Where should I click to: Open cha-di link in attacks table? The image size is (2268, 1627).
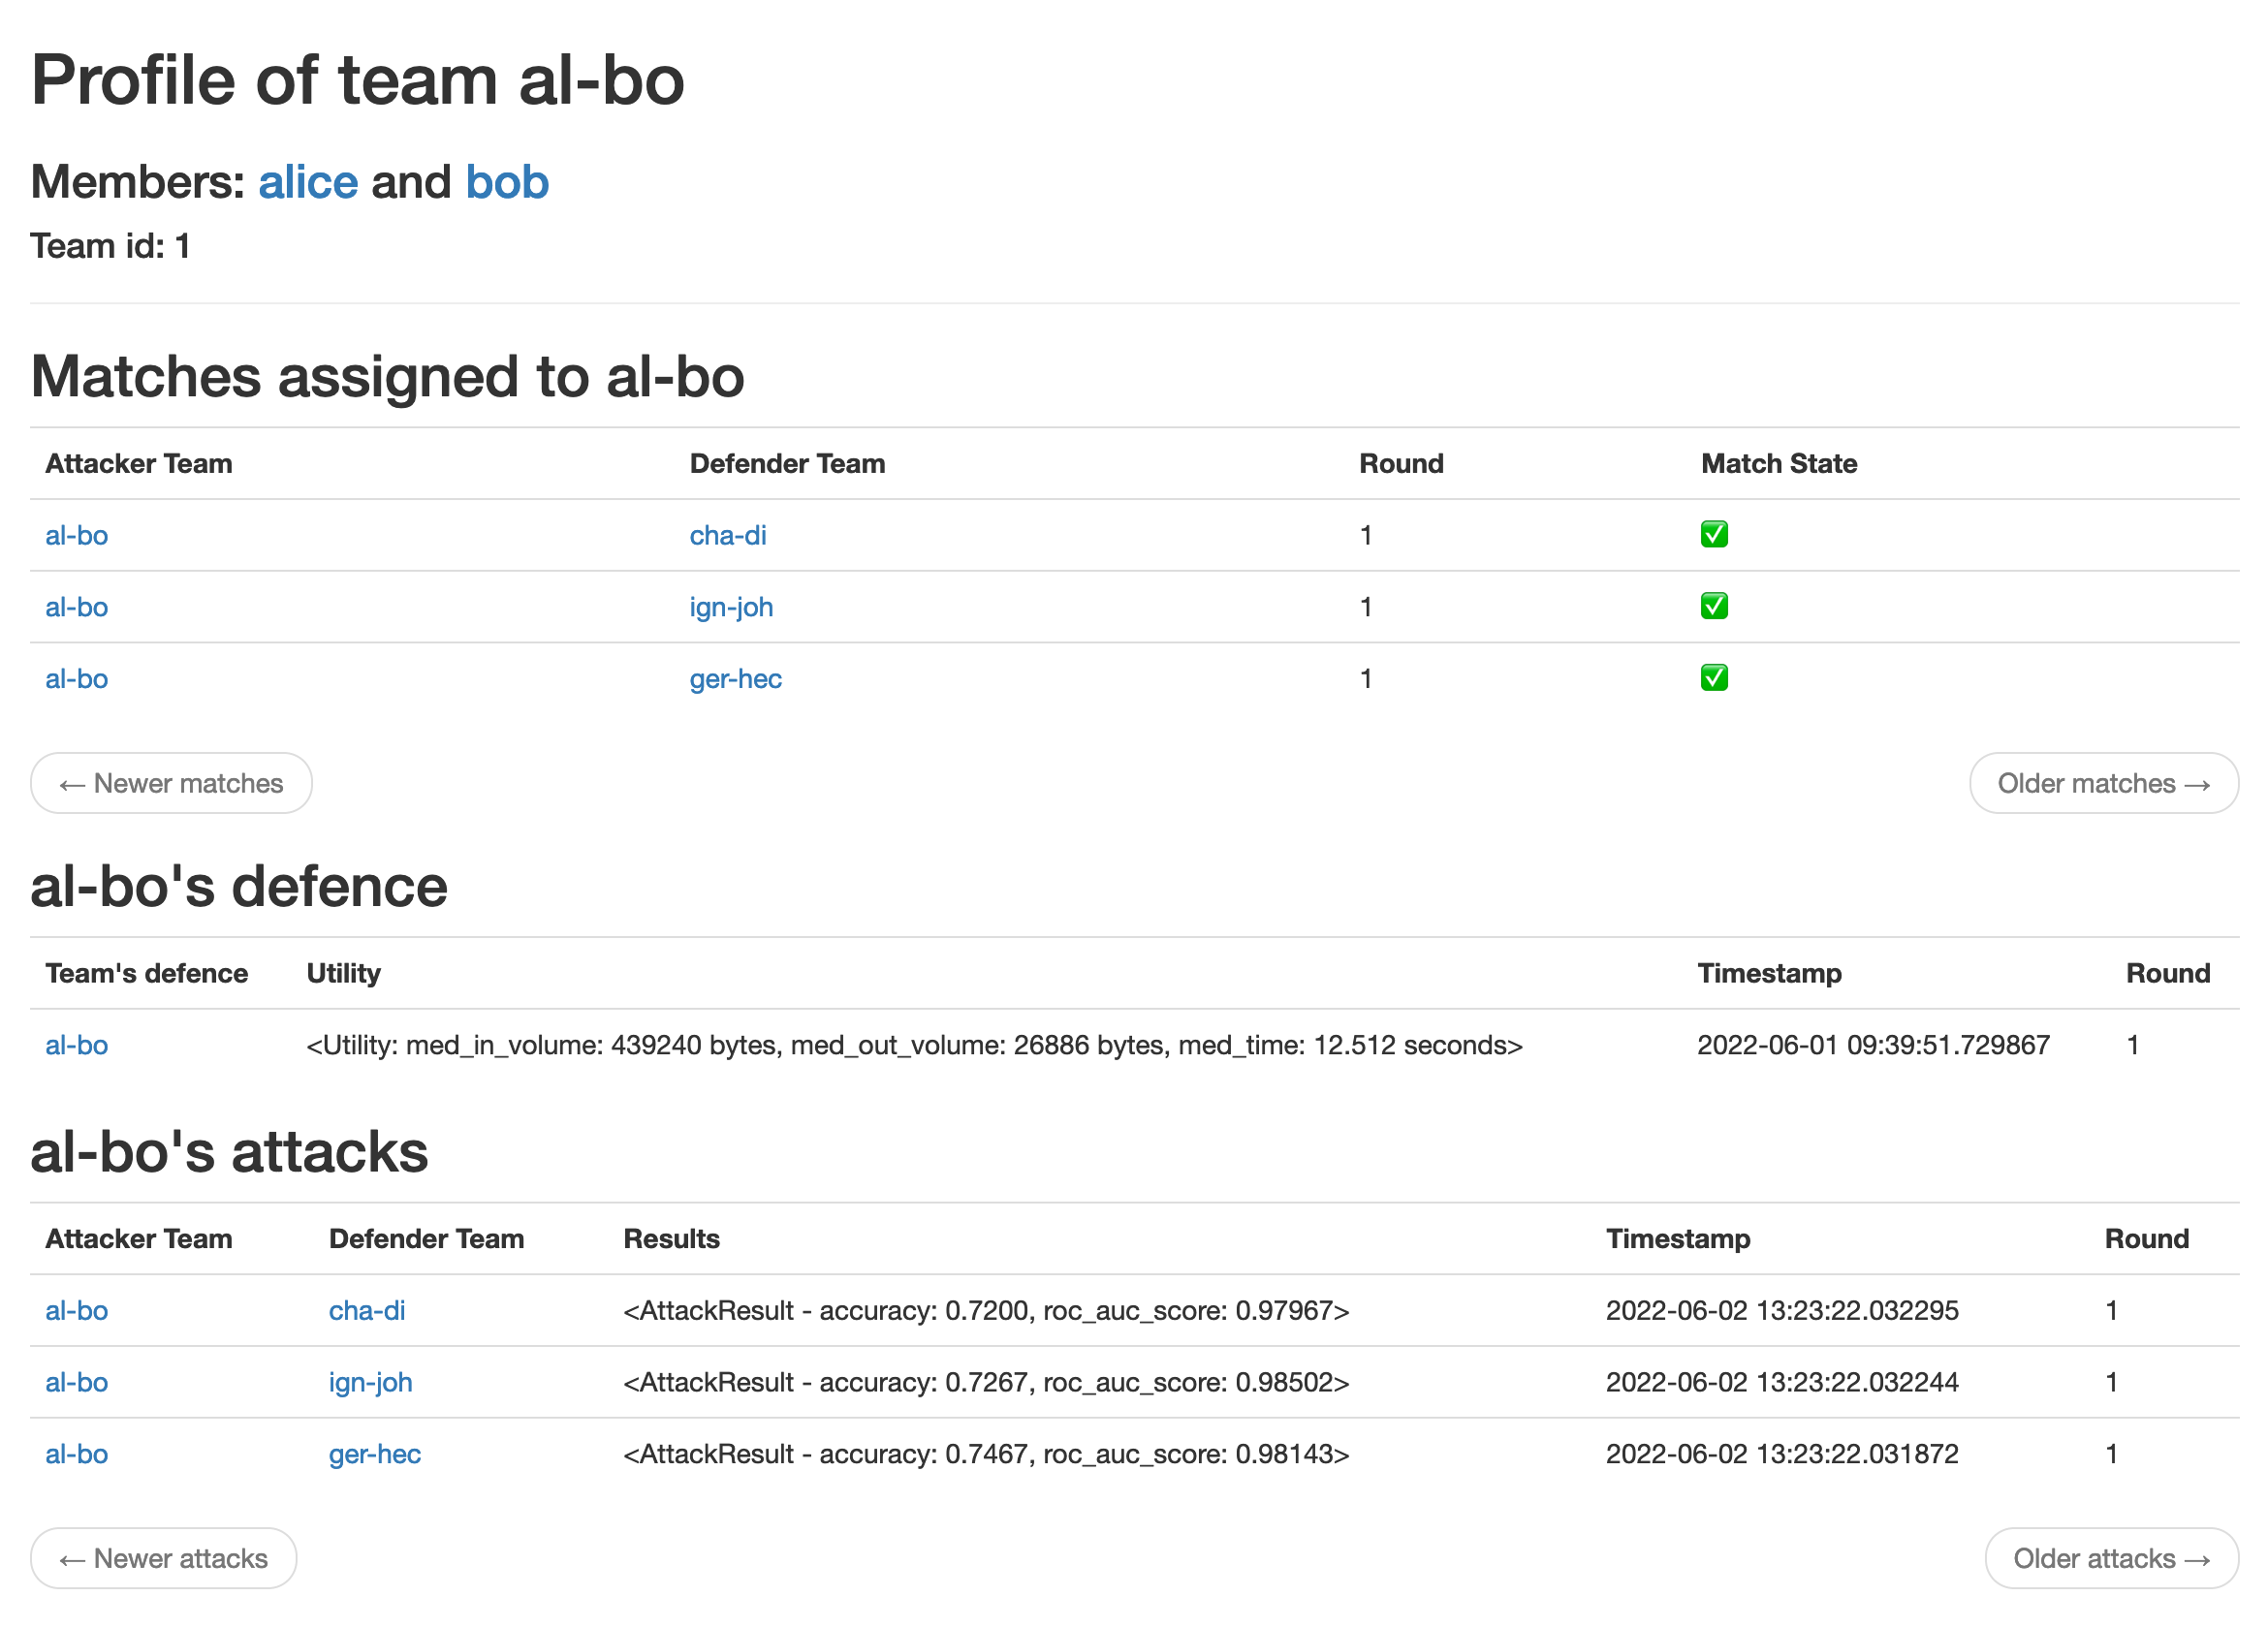(367, 1310)
